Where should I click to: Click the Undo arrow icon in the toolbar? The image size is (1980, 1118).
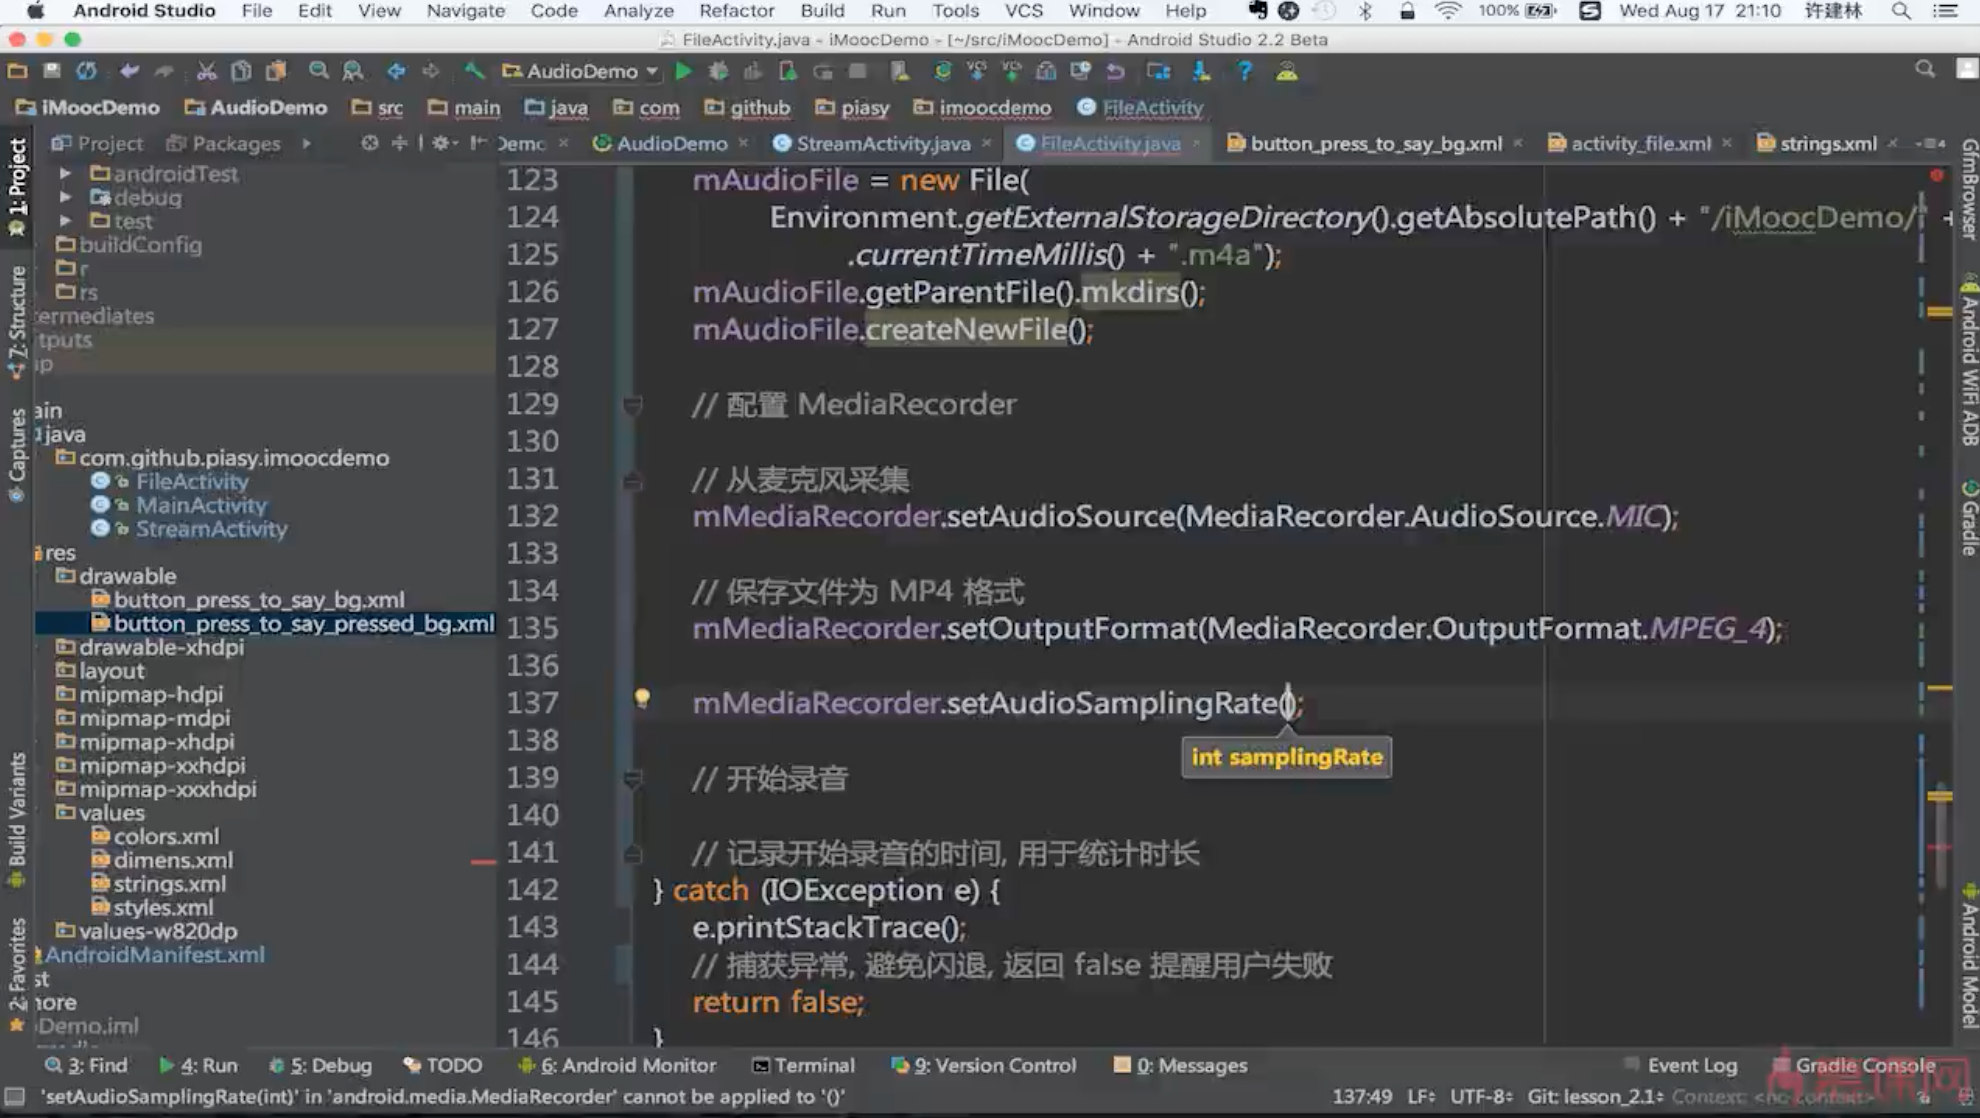(x=129, y=71)
